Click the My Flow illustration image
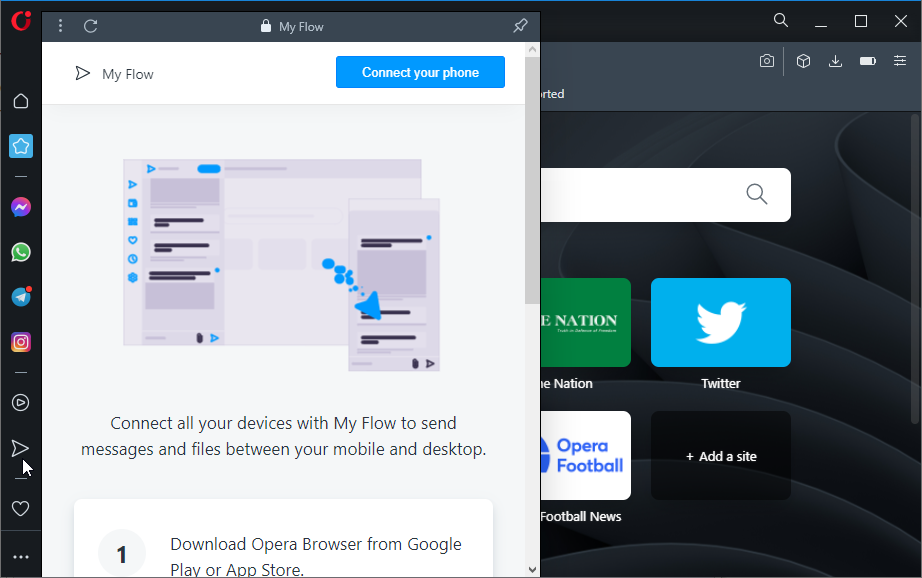 pos(282,265)
